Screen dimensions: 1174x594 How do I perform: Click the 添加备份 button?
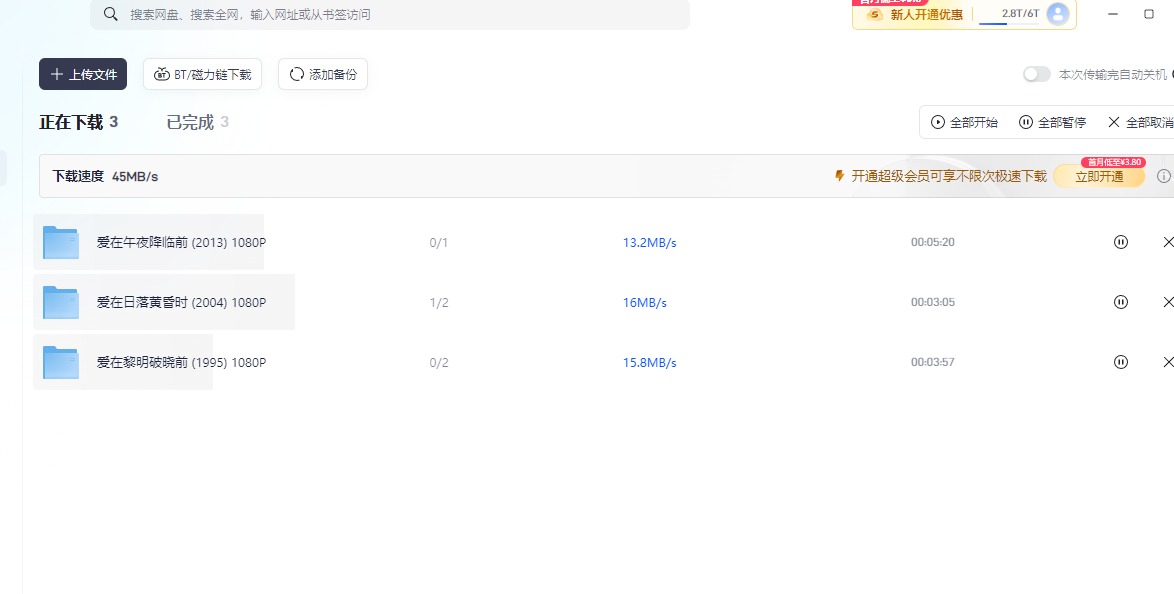323,74
